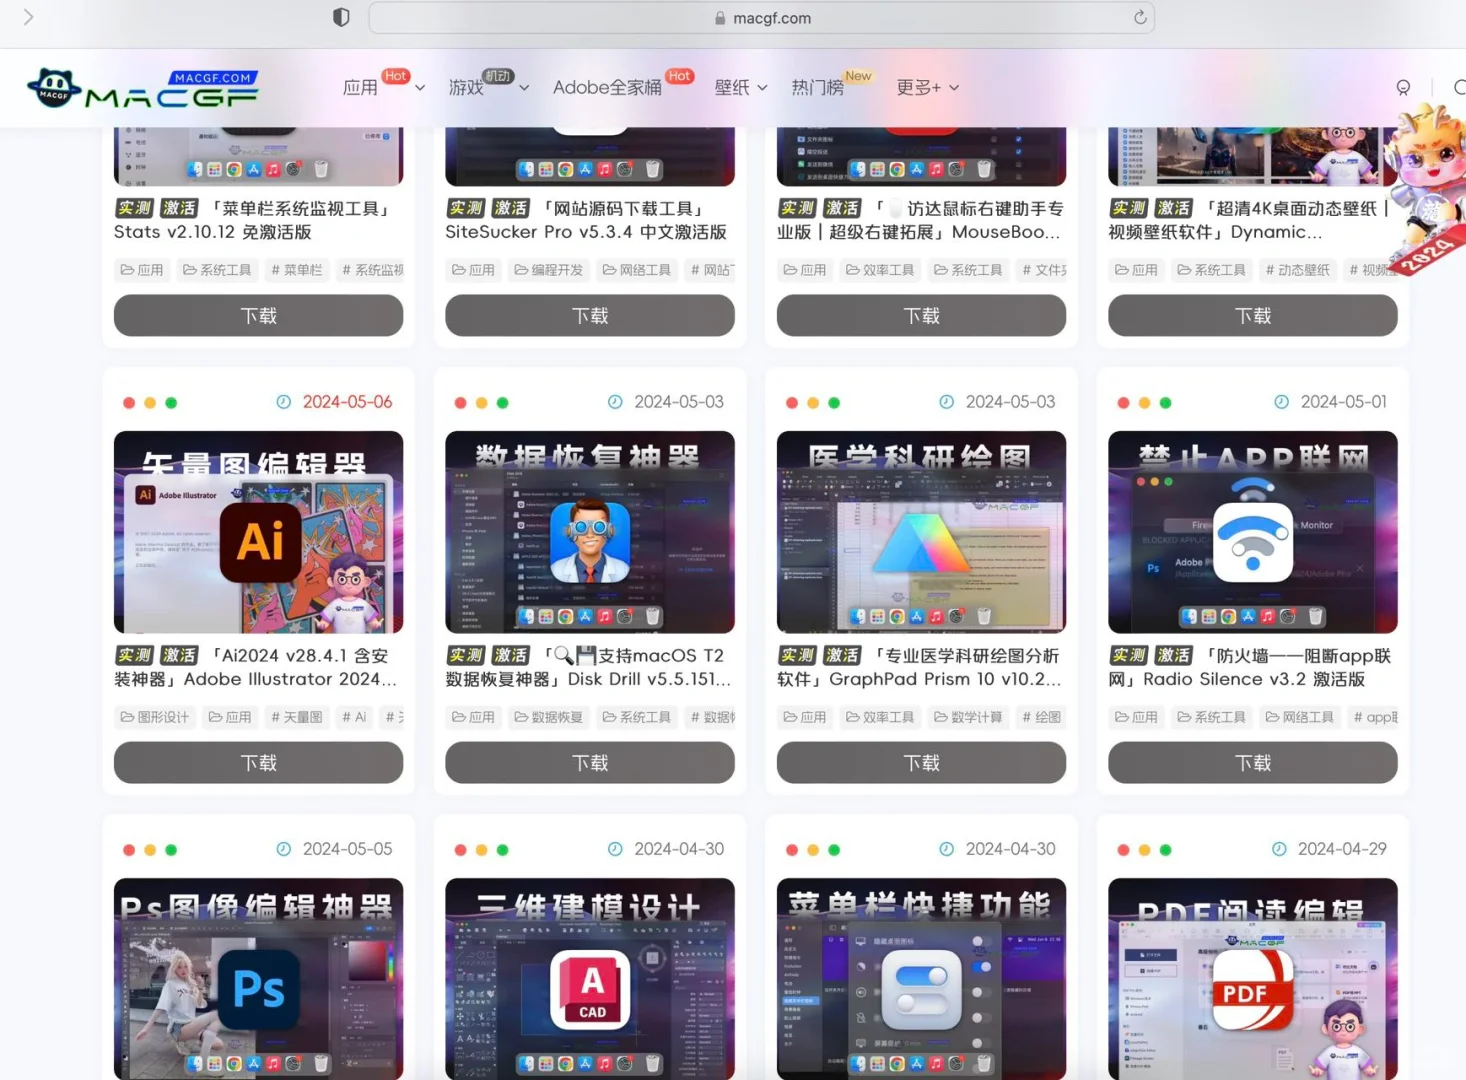Click the search icon in the top right corner
1466x1080 pixels.
pos(1460,88)
